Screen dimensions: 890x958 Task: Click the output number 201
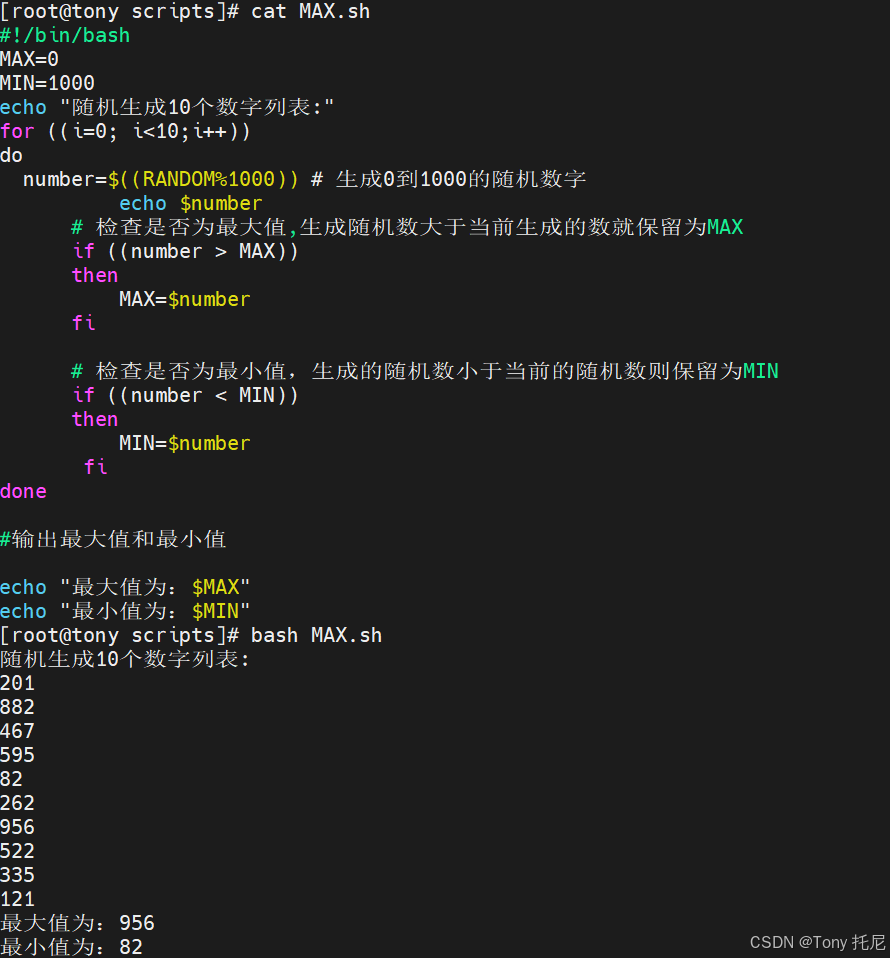click(x=18, y=683)
